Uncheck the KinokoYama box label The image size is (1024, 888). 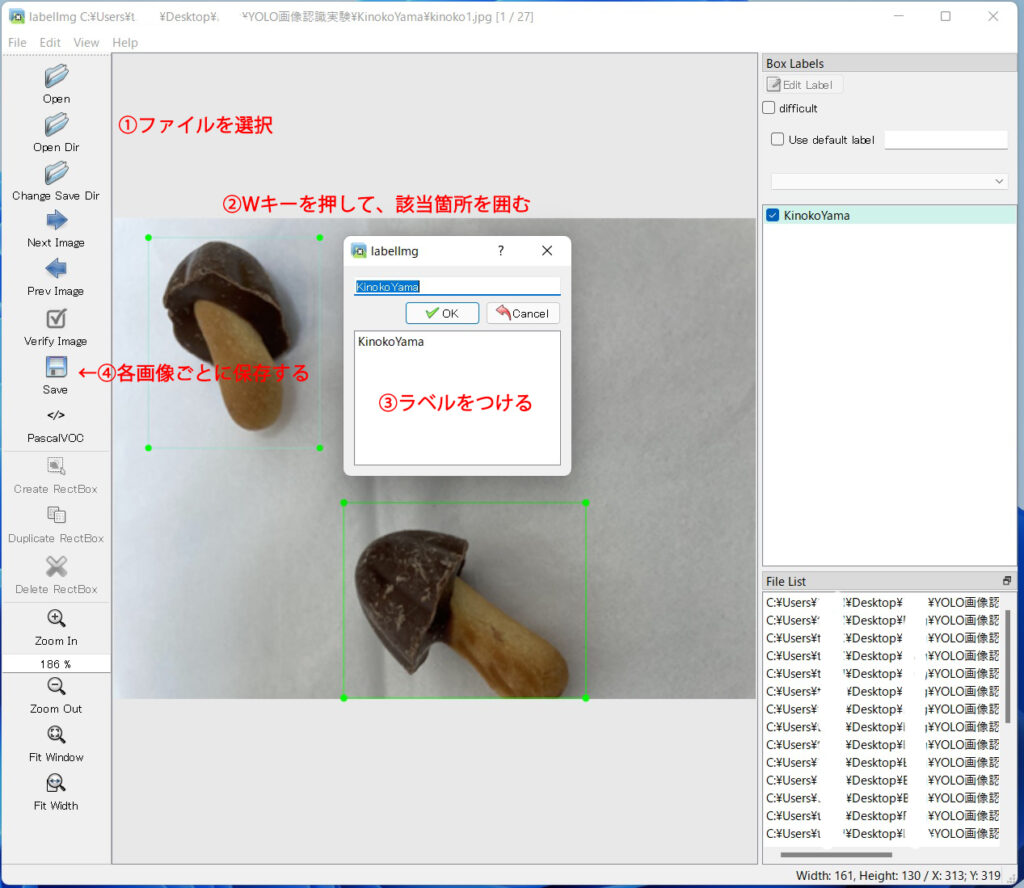(x=773, y=215)
